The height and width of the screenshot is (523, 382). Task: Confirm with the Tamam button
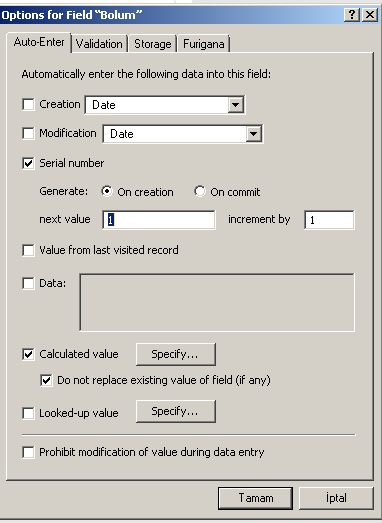pyautogui.click(x=256, y=498)
